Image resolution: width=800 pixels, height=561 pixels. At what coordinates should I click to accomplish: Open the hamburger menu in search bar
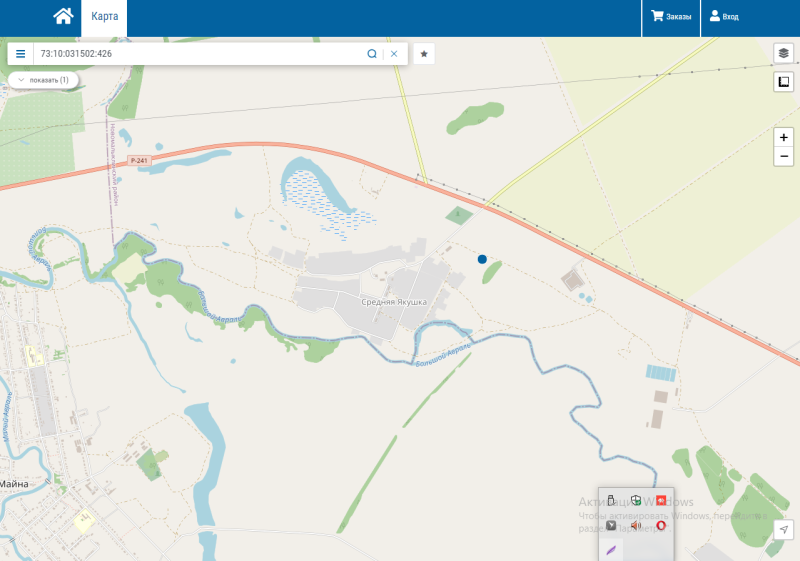[20, 54]
